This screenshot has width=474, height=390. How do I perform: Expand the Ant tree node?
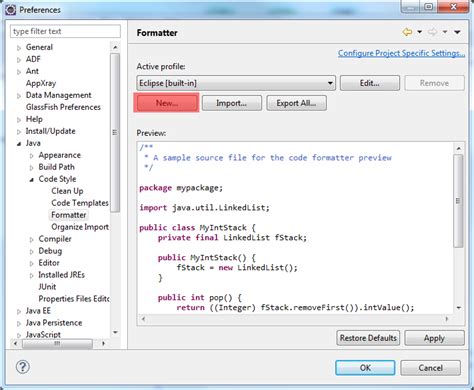[19, 72]
